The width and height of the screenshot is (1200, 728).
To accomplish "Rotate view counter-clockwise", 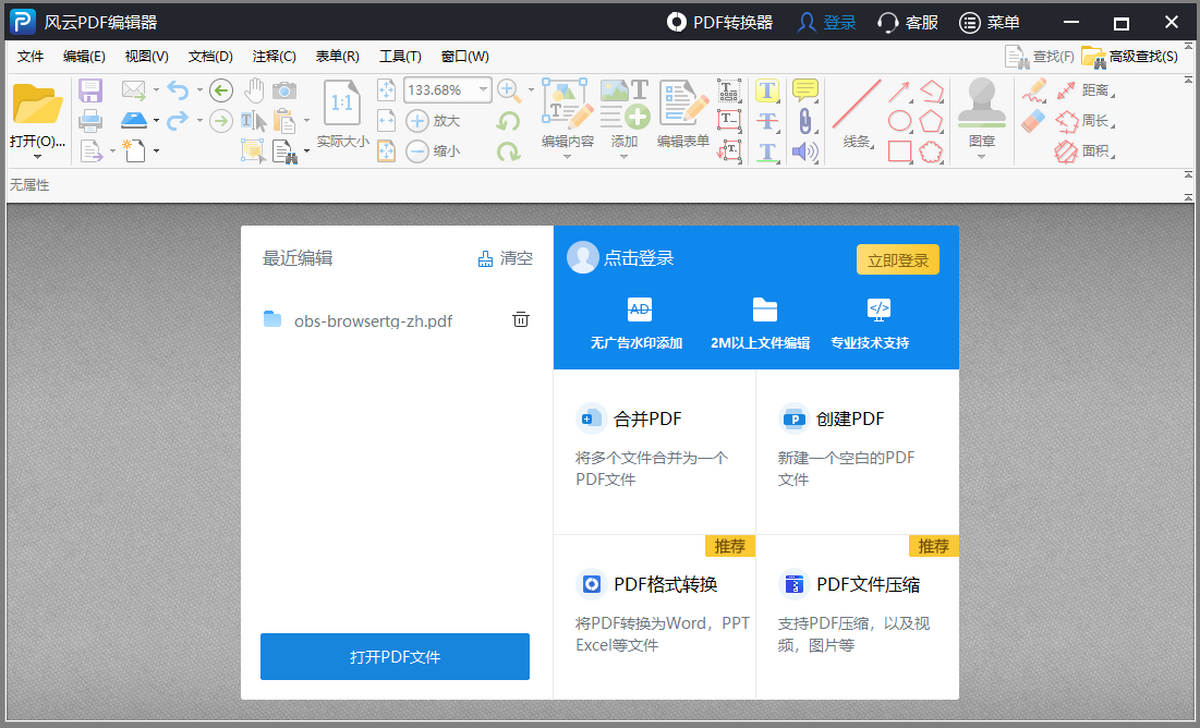I will click(509, 121).
